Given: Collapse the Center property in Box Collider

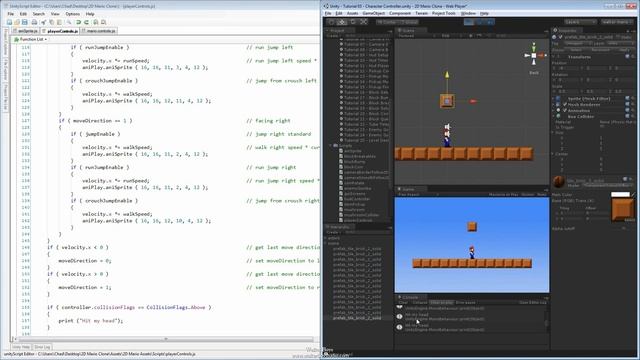Looking at the screenshot, I should point(553,154).
